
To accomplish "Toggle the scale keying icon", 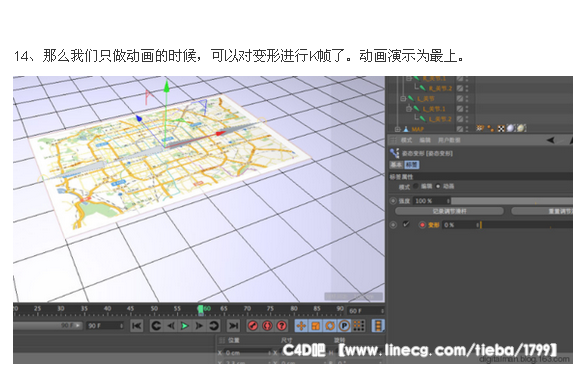I will [x=316, y=326].
